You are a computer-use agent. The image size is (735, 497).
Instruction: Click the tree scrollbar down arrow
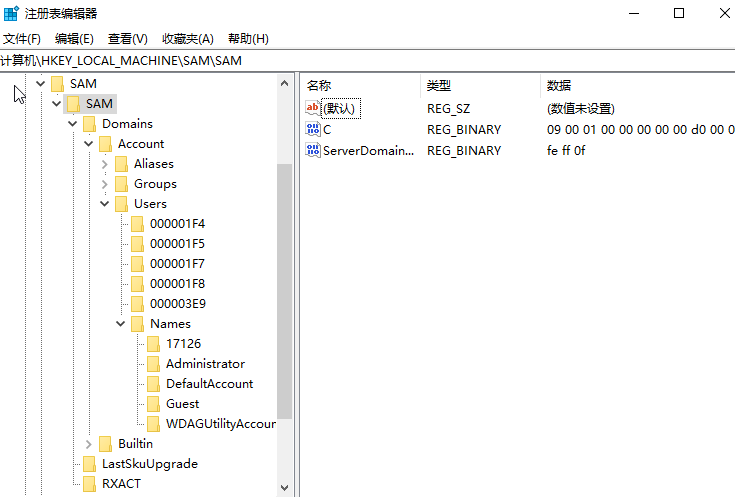pos(285,488)
